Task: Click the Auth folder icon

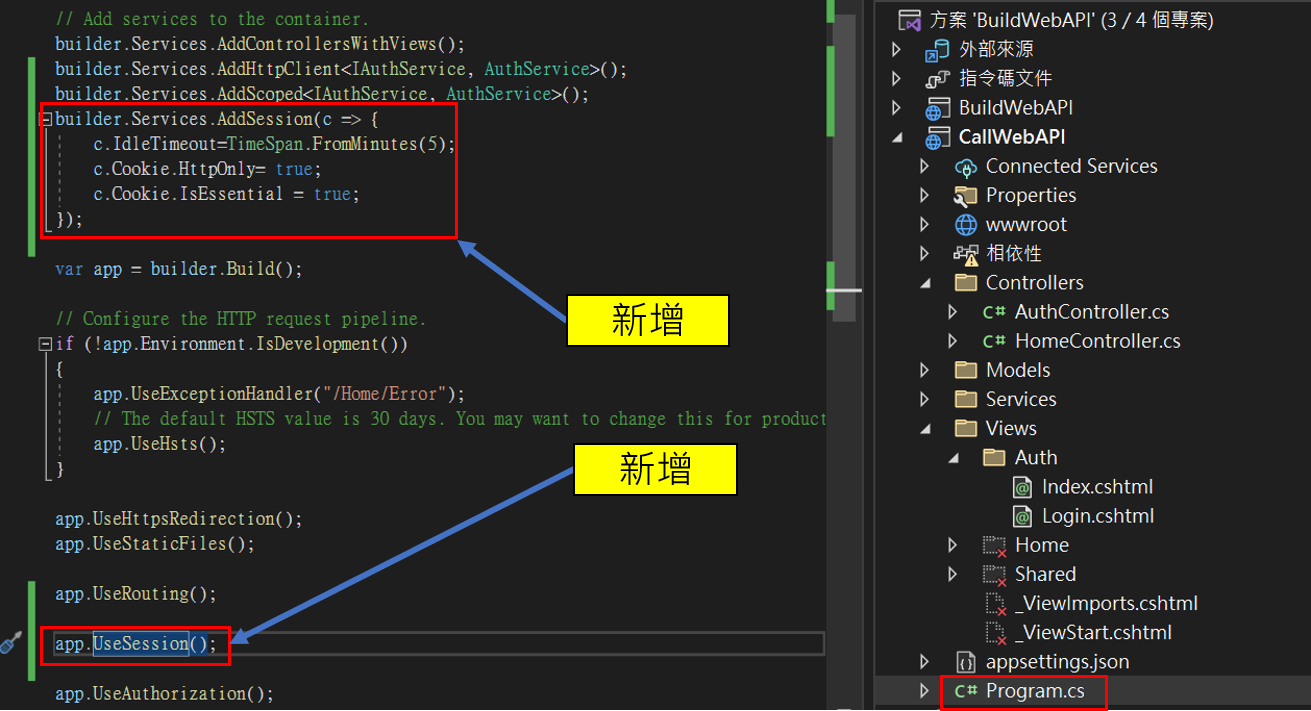Action: pos(994,457)
